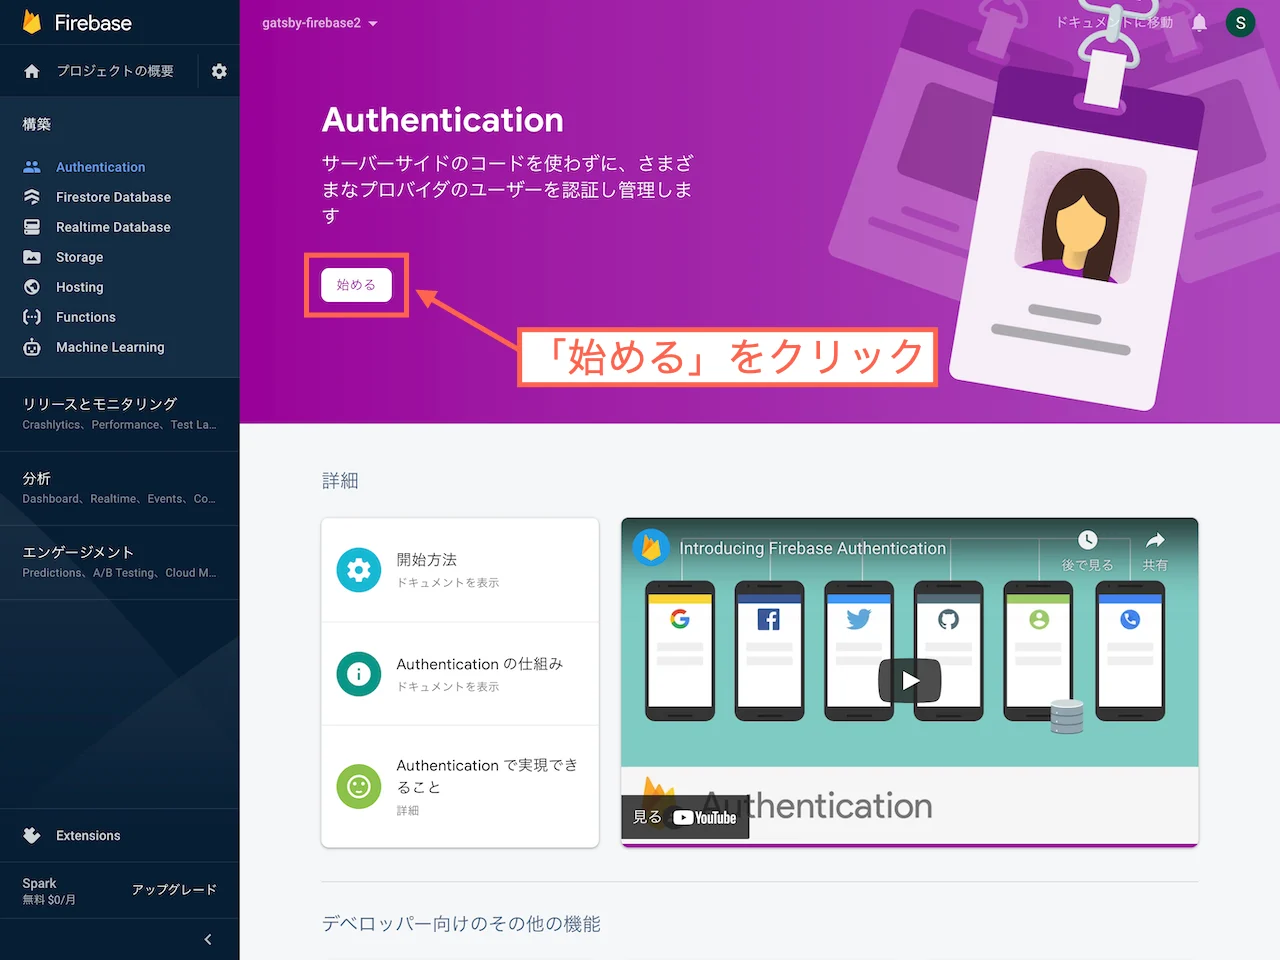Image resolution: width=1280 pixels, height=960 pixels.
Task: Play the Introducing Firebase Authentication video
Action: [x=909, y=681]
